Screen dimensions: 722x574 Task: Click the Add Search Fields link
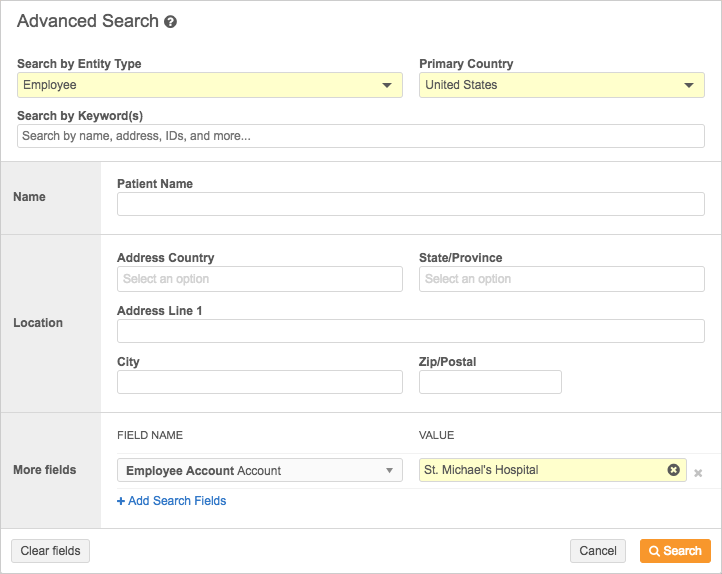click(171, 501)
